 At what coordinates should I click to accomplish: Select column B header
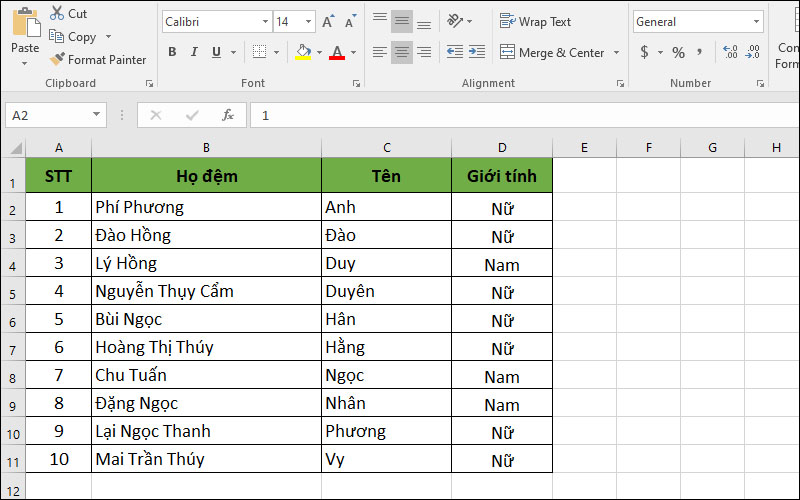[206, 148]
